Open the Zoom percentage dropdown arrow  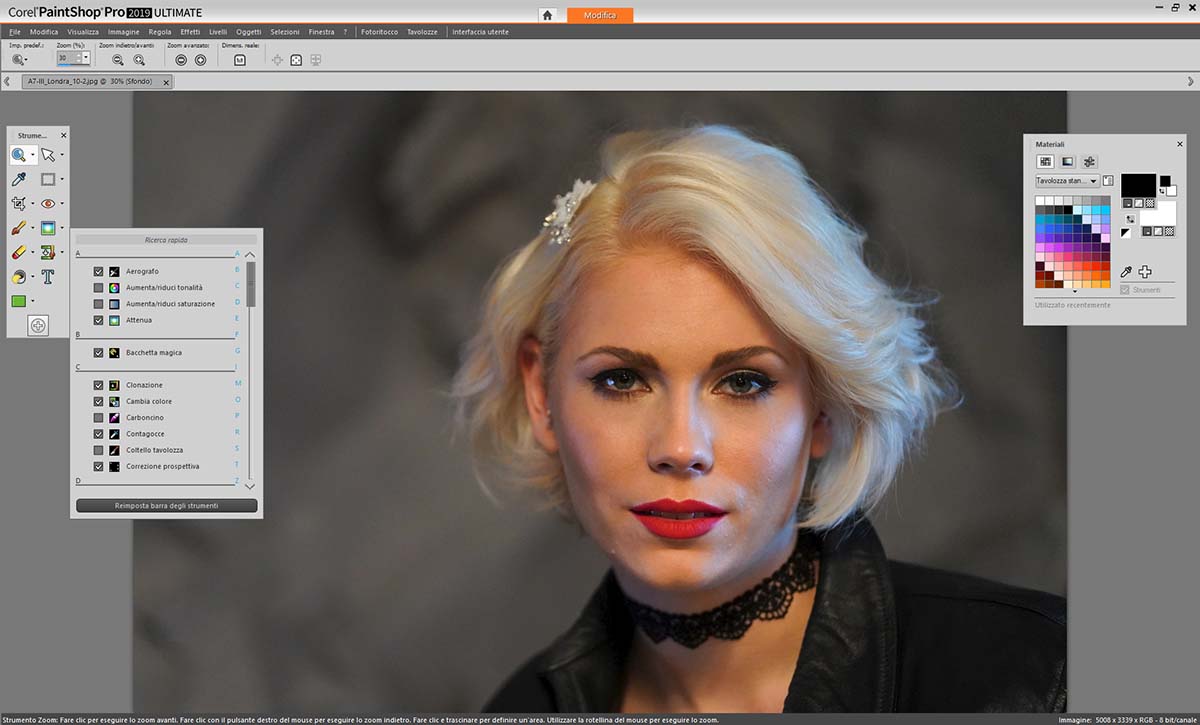(x=86, y=59)
